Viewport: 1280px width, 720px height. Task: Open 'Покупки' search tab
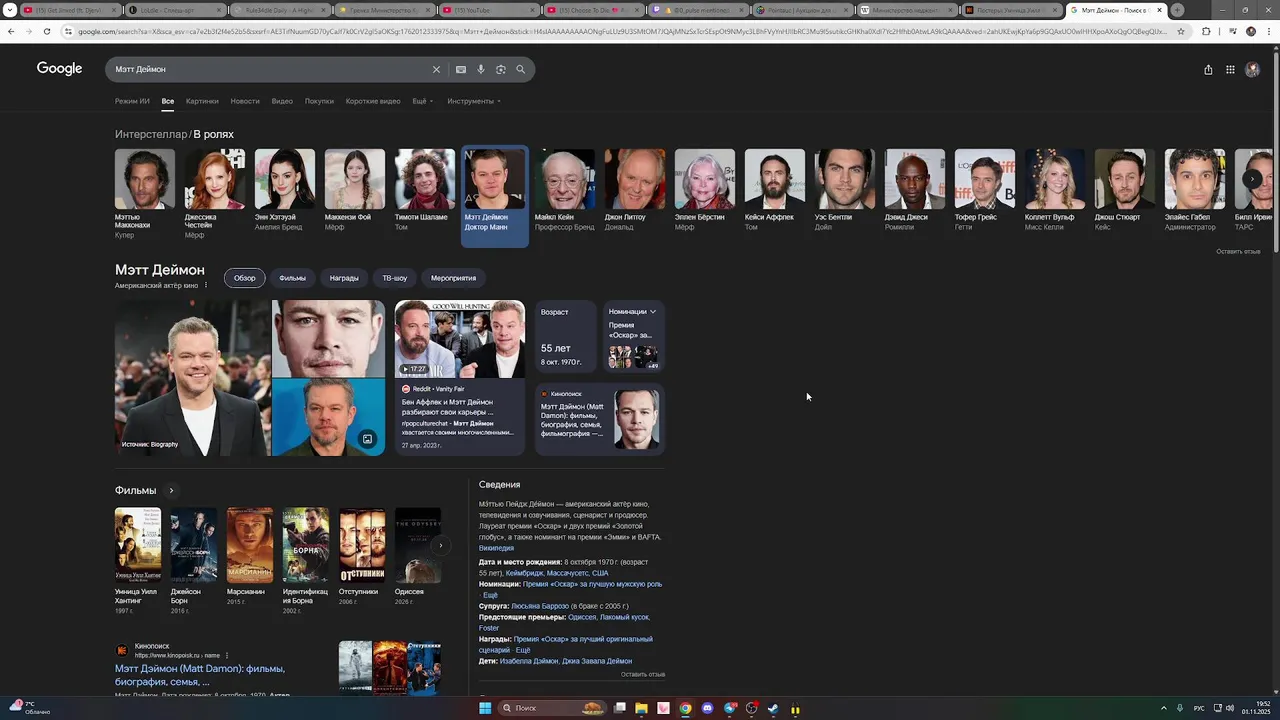(319, 101)
